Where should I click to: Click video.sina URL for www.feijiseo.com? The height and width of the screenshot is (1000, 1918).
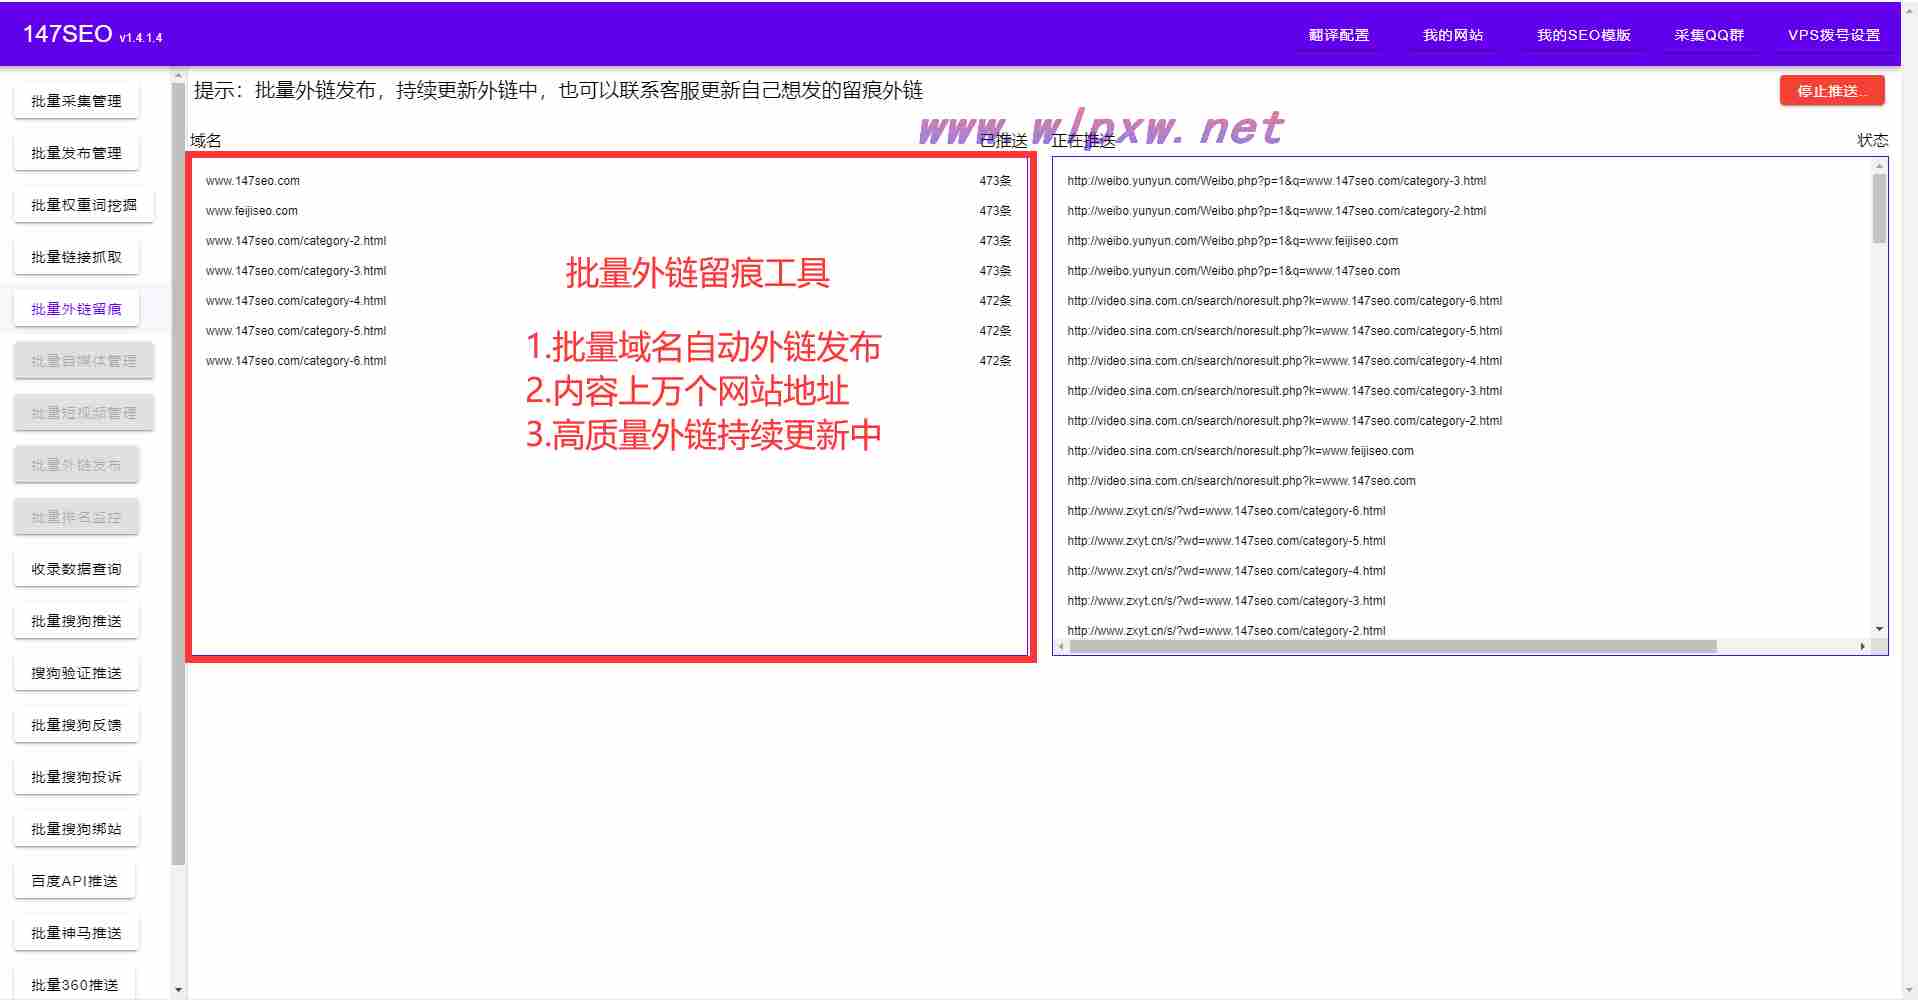tap(1240, 451)
